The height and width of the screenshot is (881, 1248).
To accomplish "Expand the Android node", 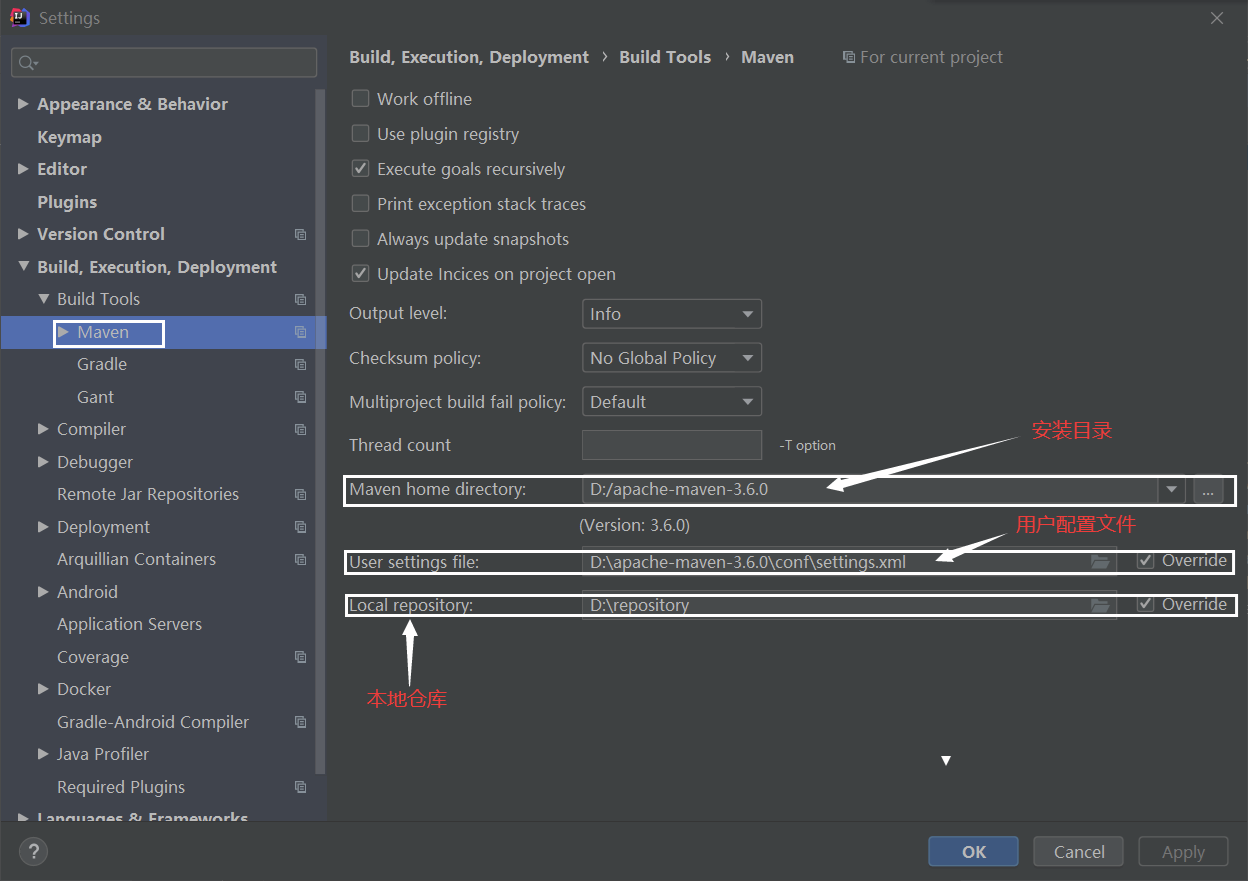I will click(43, 592).
